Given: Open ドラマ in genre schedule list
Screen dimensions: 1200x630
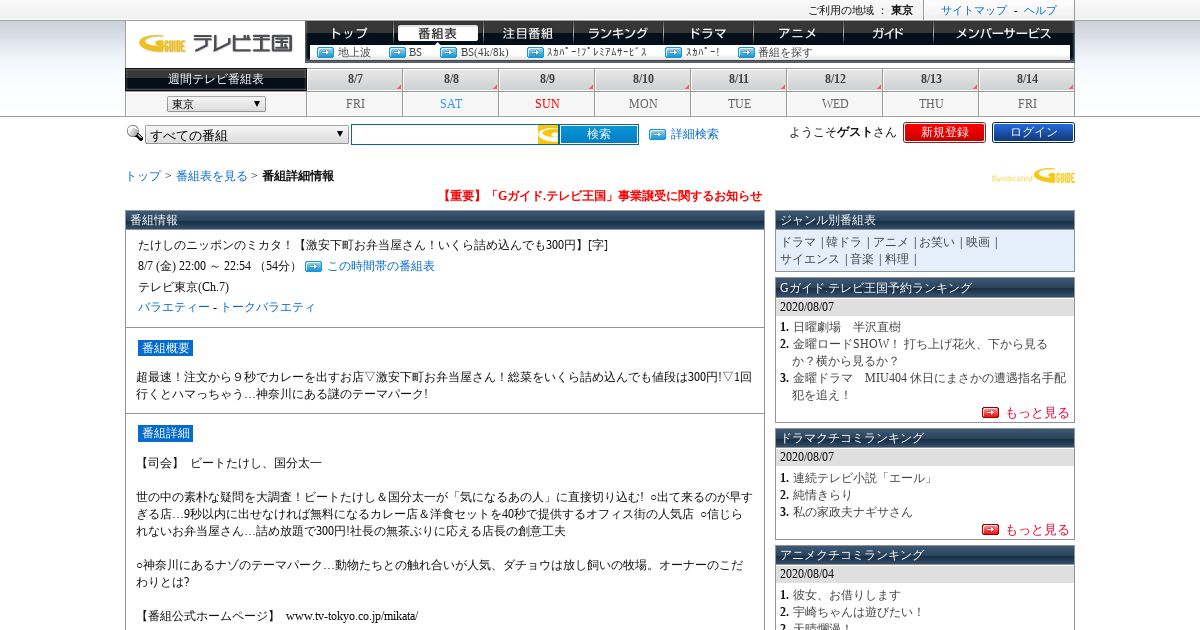Looking at the screenshot, I should tap(798, 242).
